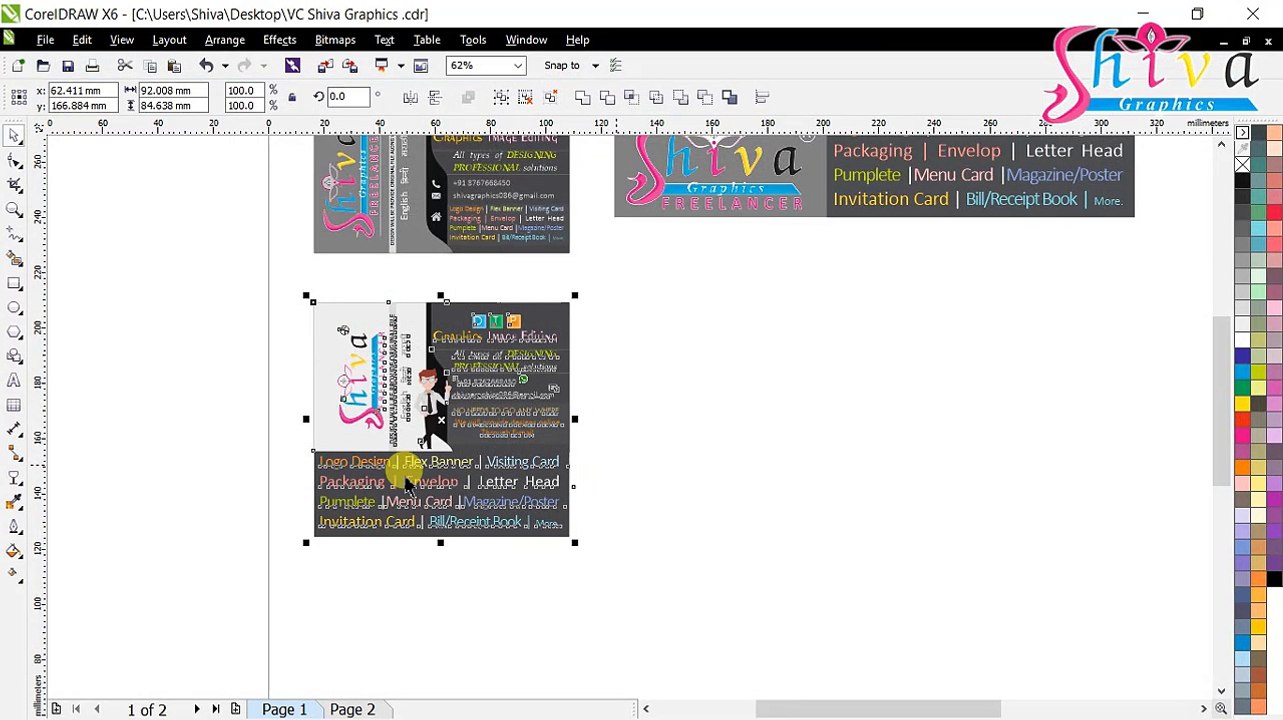Select the Text tool
The height and width of the screenshot is (720, 1283).
click(x=14, y=380)
